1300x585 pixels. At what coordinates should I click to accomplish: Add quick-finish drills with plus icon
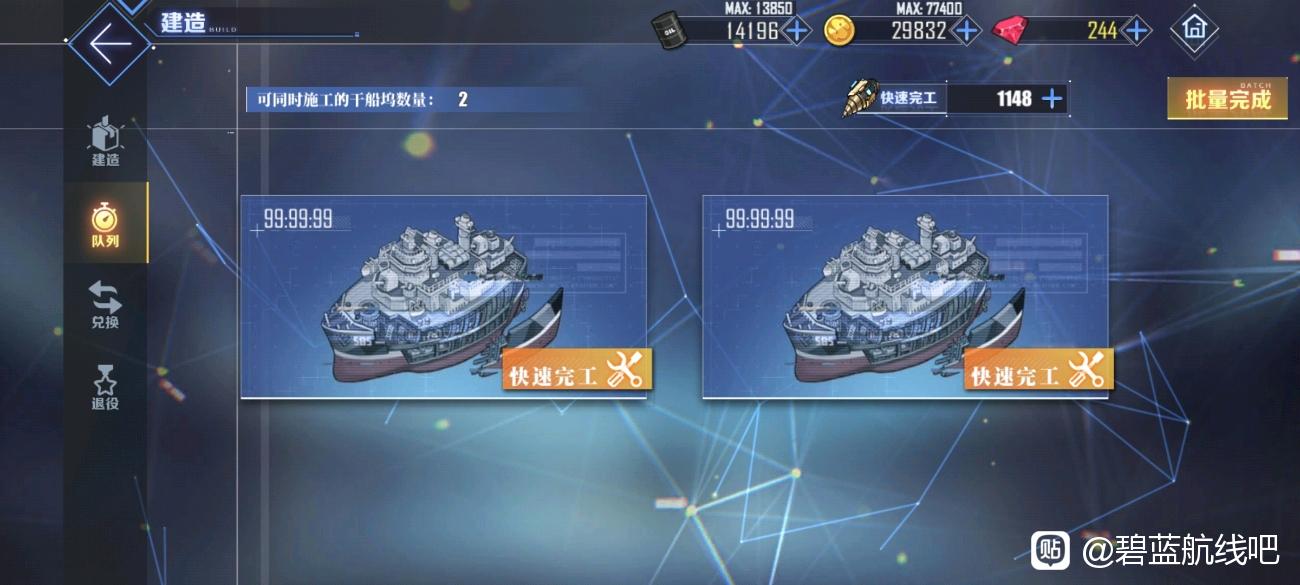tap(1052, 99)
